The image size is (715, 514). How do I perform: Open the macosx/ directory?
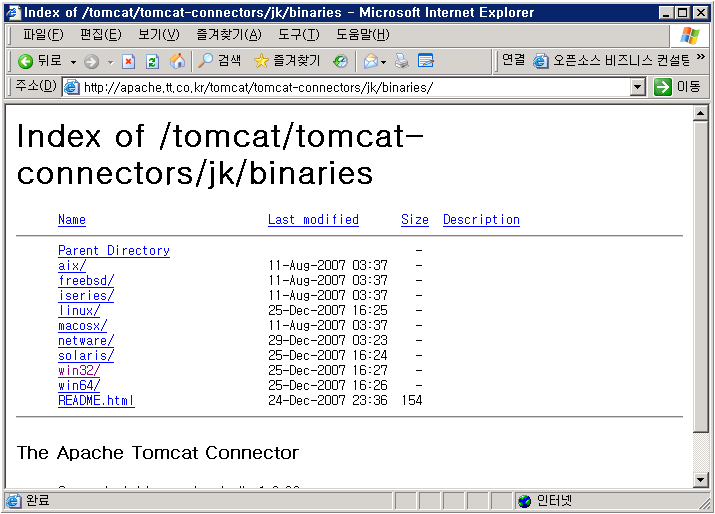(x=83, y=326)
